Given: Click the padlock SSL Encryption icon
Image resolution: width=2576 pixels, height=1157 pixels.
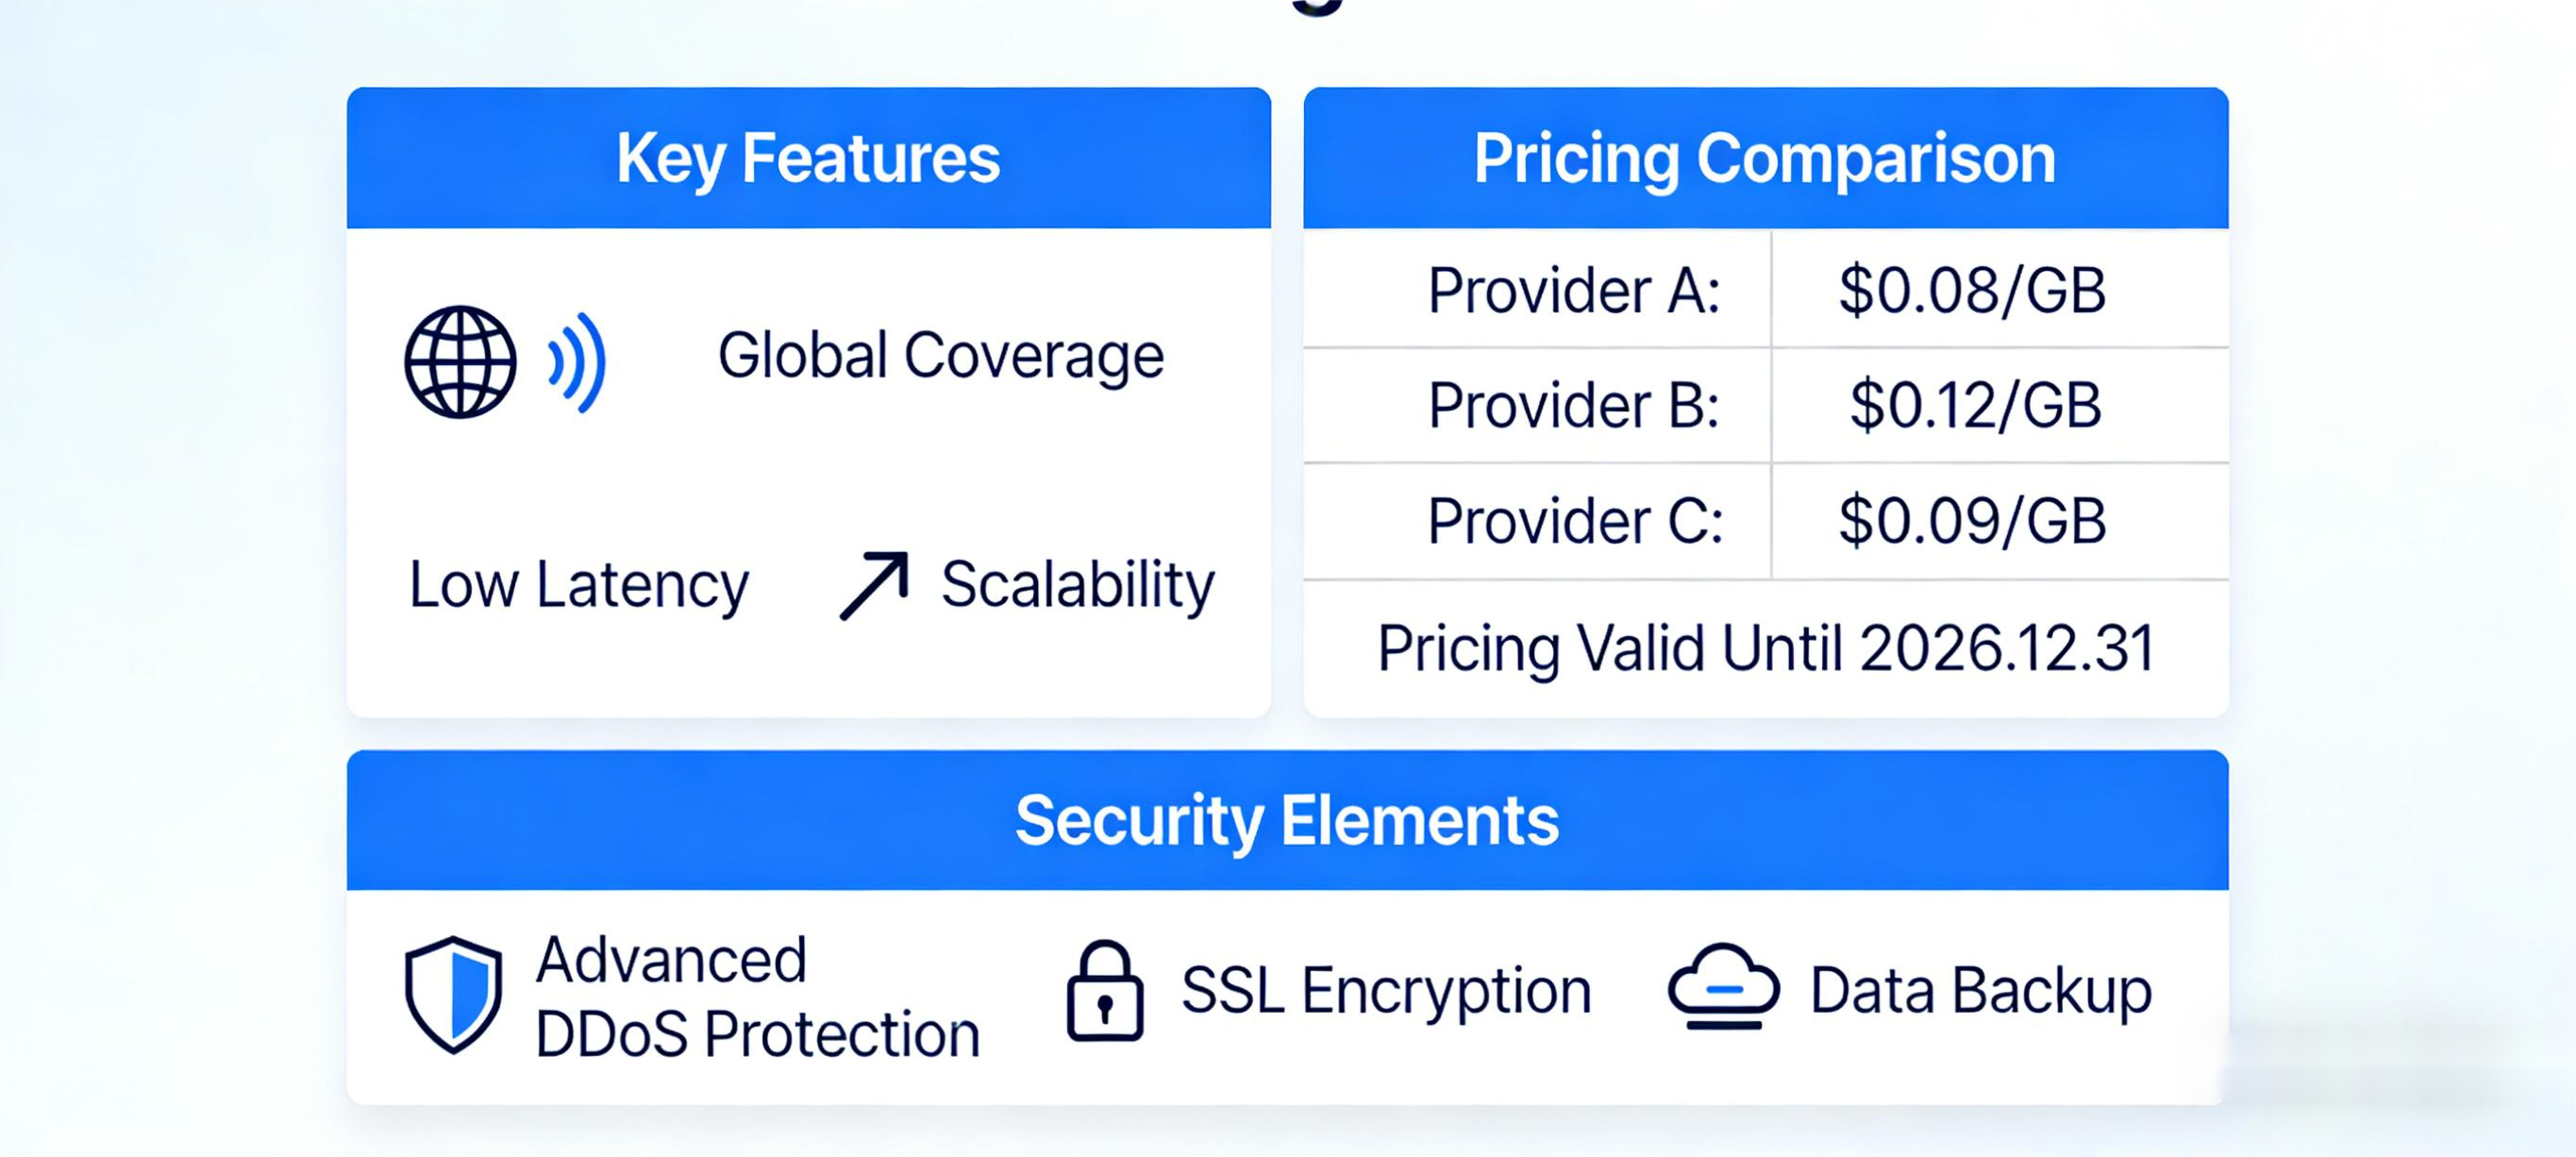Looking at the screenshot, I should (x=1104, y=991).
